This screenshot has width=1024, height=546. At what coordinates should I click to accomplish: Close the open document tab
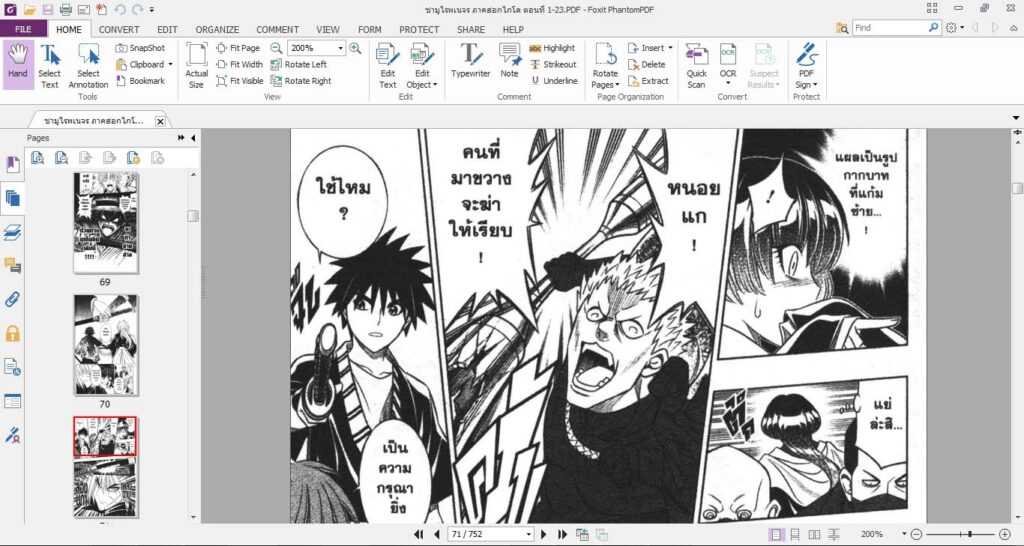[160, 121]
